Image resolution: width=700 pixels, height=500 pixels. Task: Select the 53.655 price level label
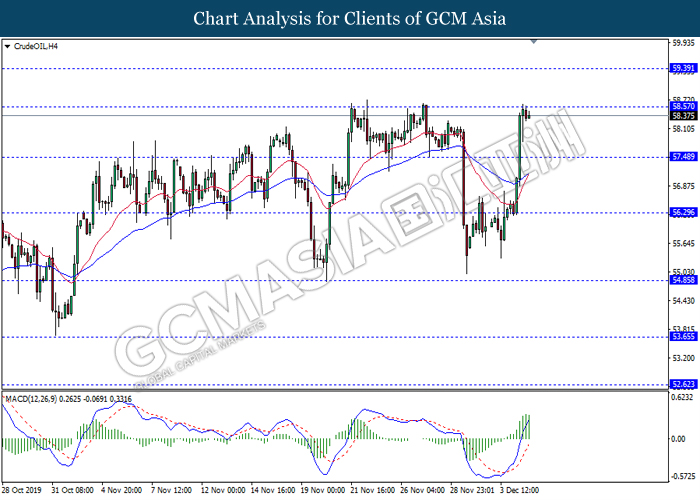[683, 336]
